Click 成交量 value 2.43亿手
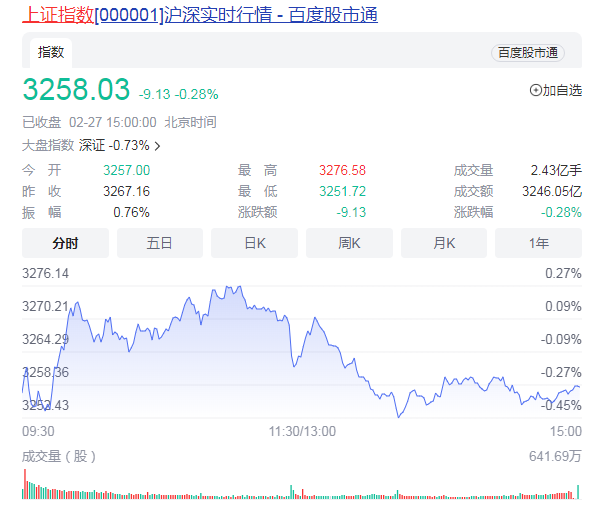Viewport: 595px width, 507px height. 556,170
